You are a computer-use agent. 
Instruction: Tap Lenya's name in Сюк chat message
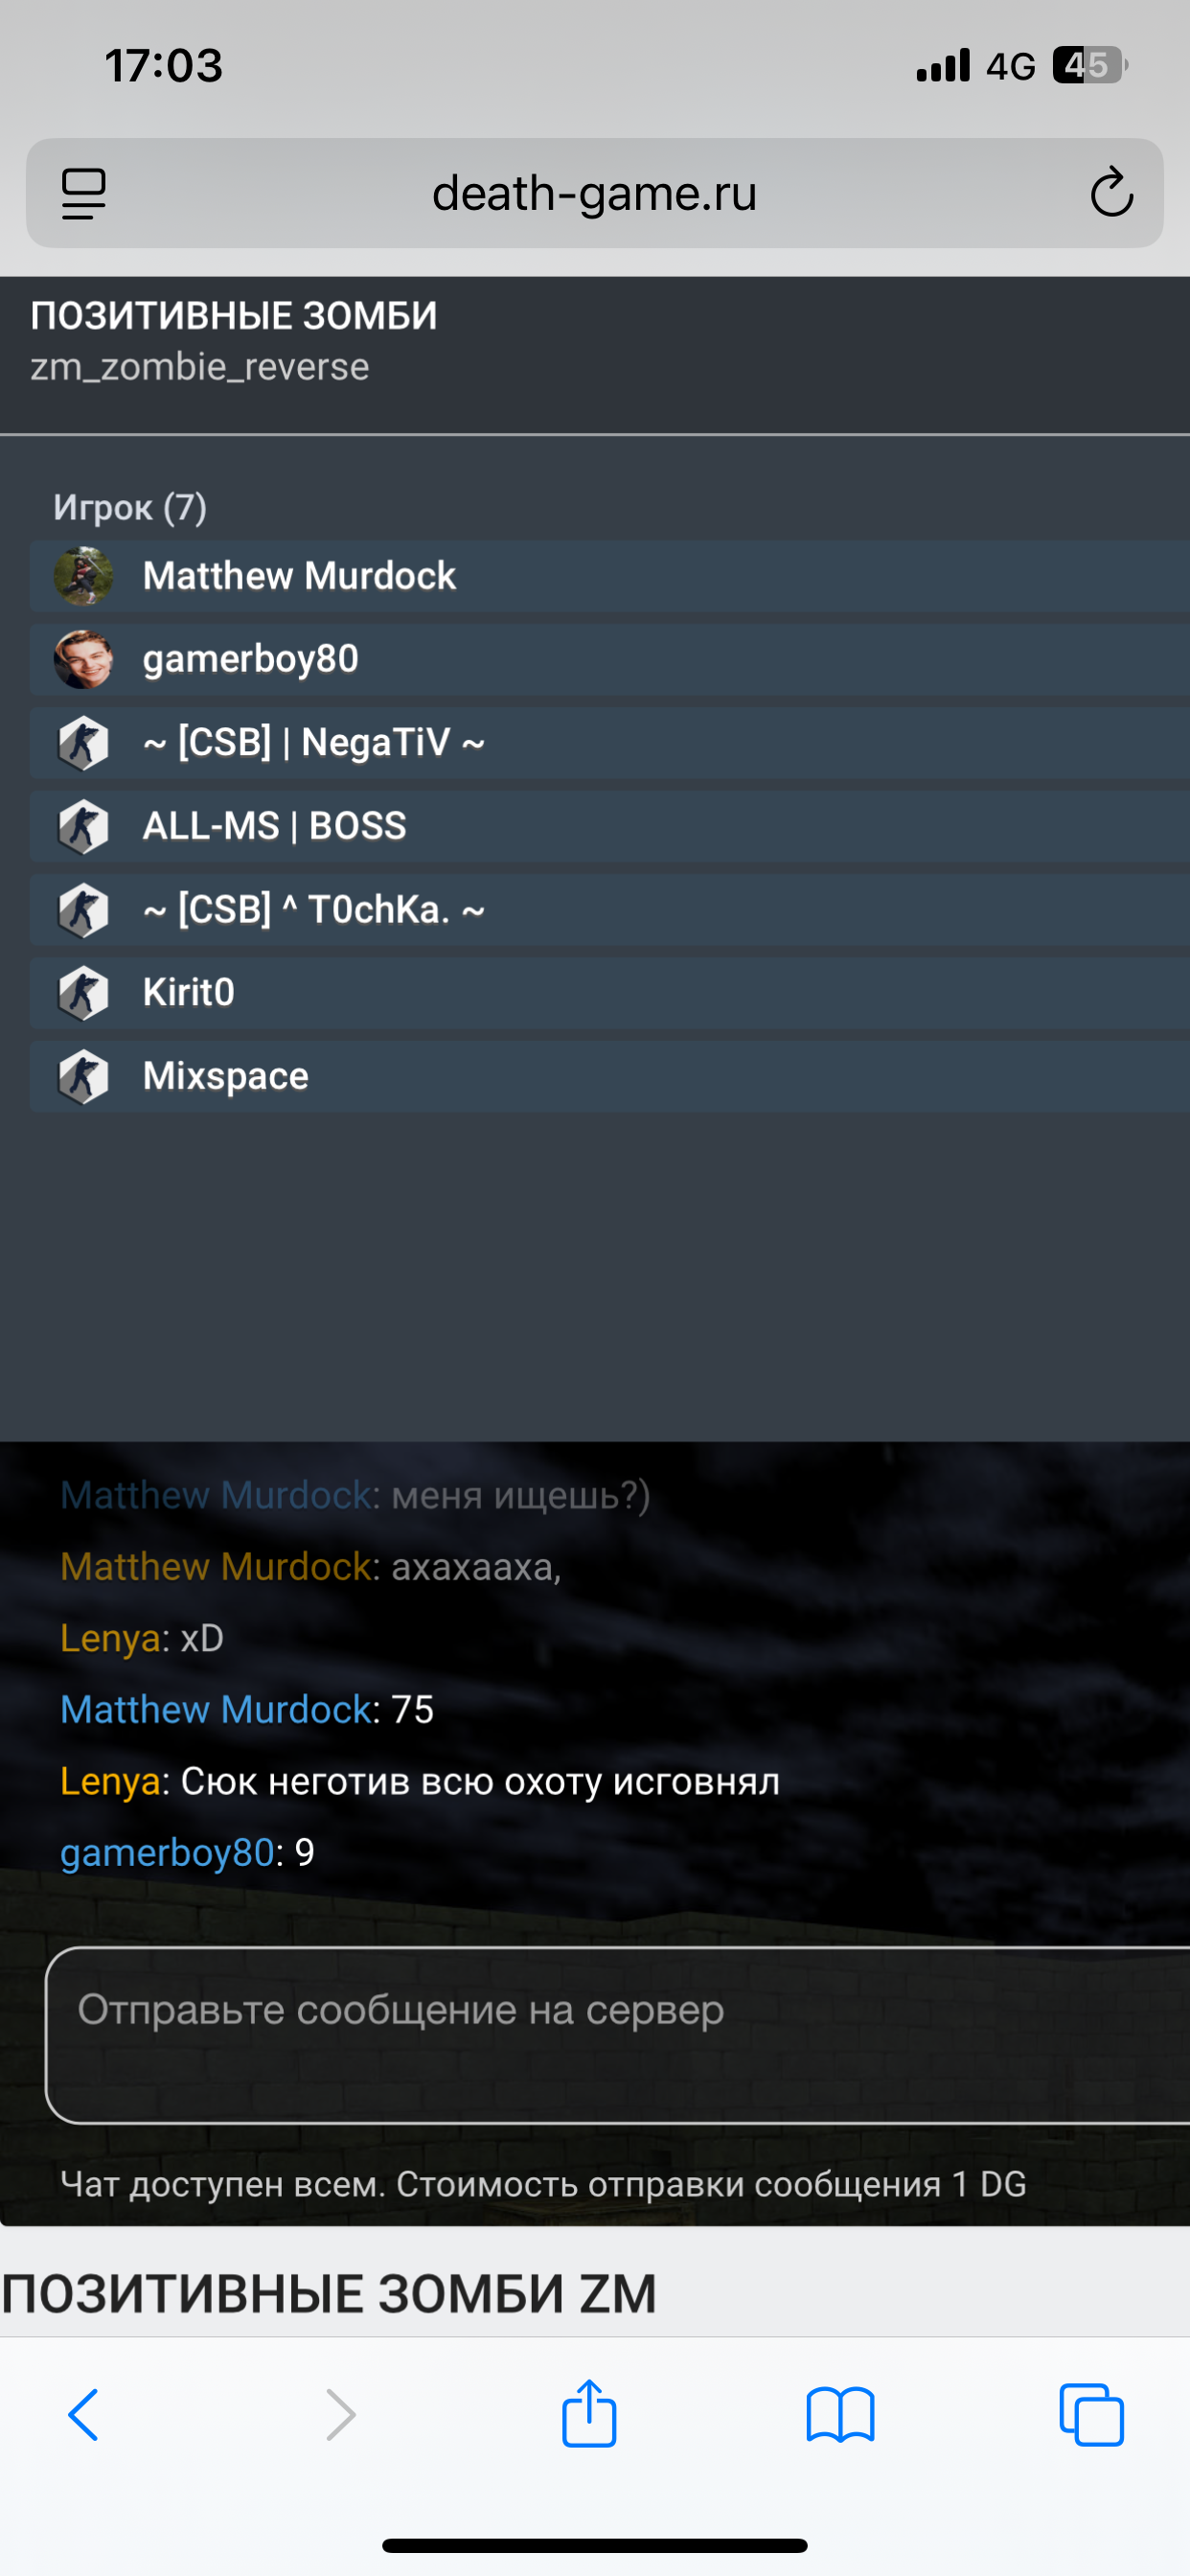click(x=110, y=1782)
